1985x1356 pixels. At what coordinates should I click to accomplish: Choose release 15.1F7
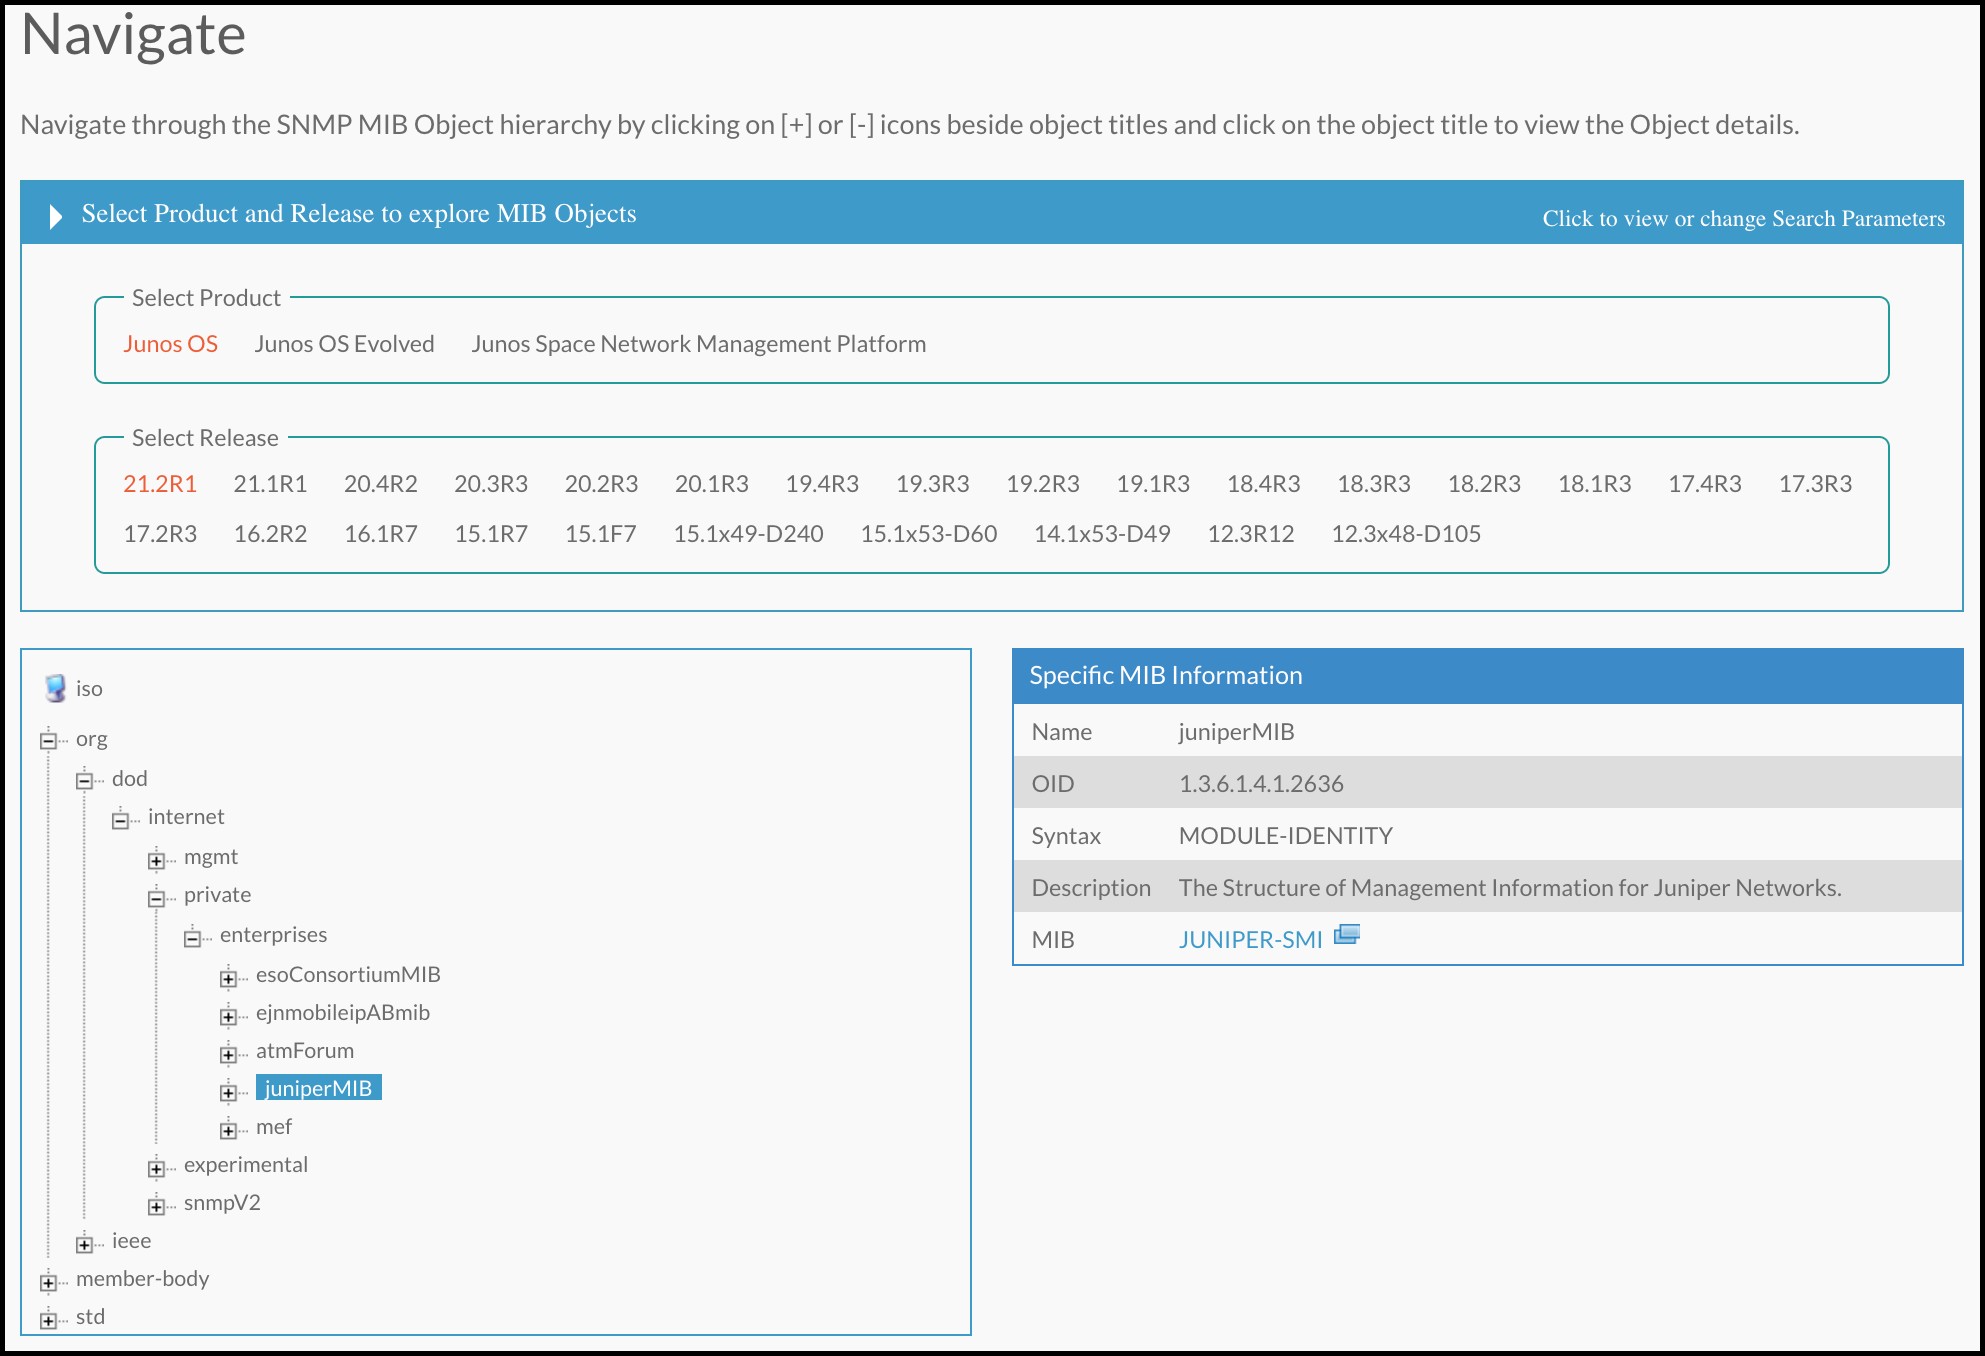[x=600, y=534]
